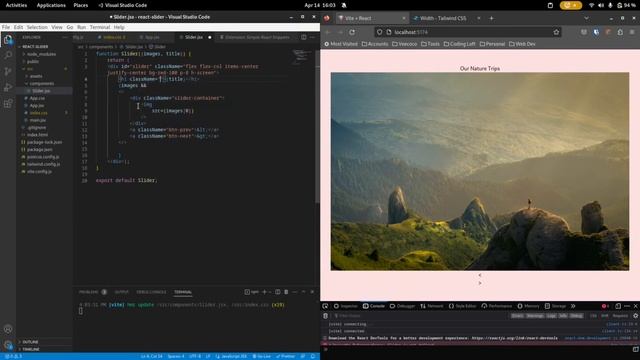The width and height of the screenshot is (640, 360).
Task: Open the Coding Loft bookmarks folder
Action: point(460,44)
